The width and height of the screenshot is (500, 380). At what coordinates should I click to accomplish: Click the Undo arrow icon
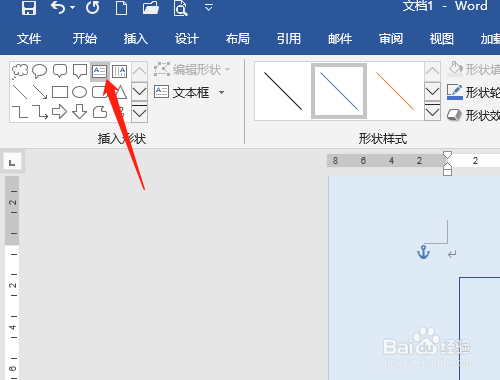[x=58, y=7]
